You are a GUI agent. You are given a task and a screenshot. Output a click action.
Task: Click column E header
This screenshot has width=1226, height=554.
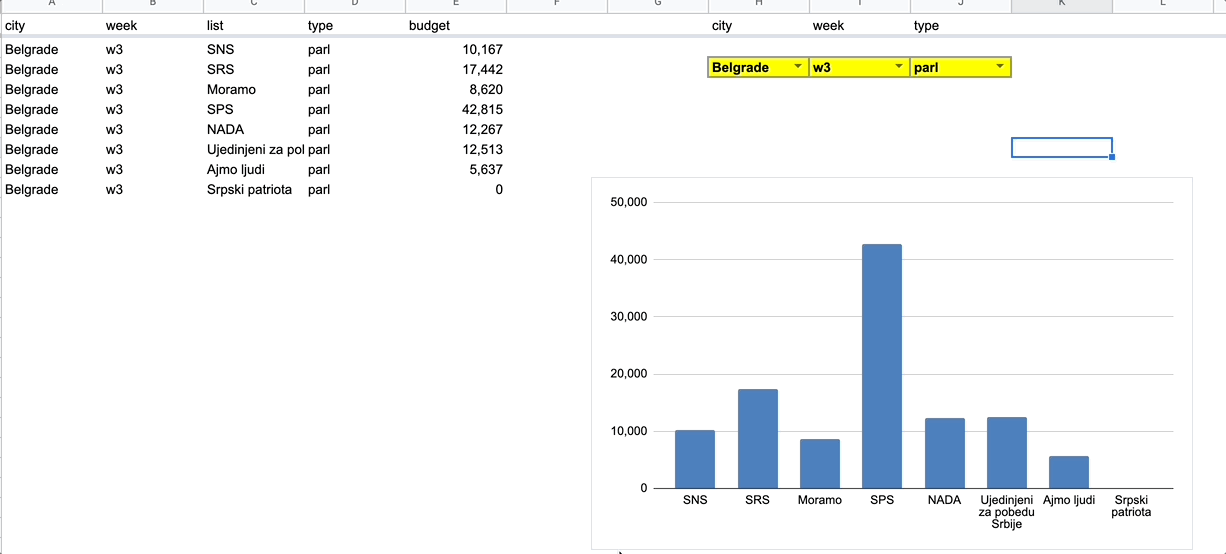pyautogui.click(x=455, y=5)
